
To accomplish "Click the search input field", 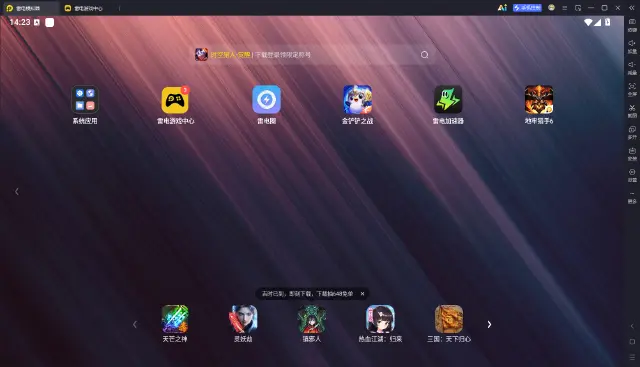I will point(314,55).
